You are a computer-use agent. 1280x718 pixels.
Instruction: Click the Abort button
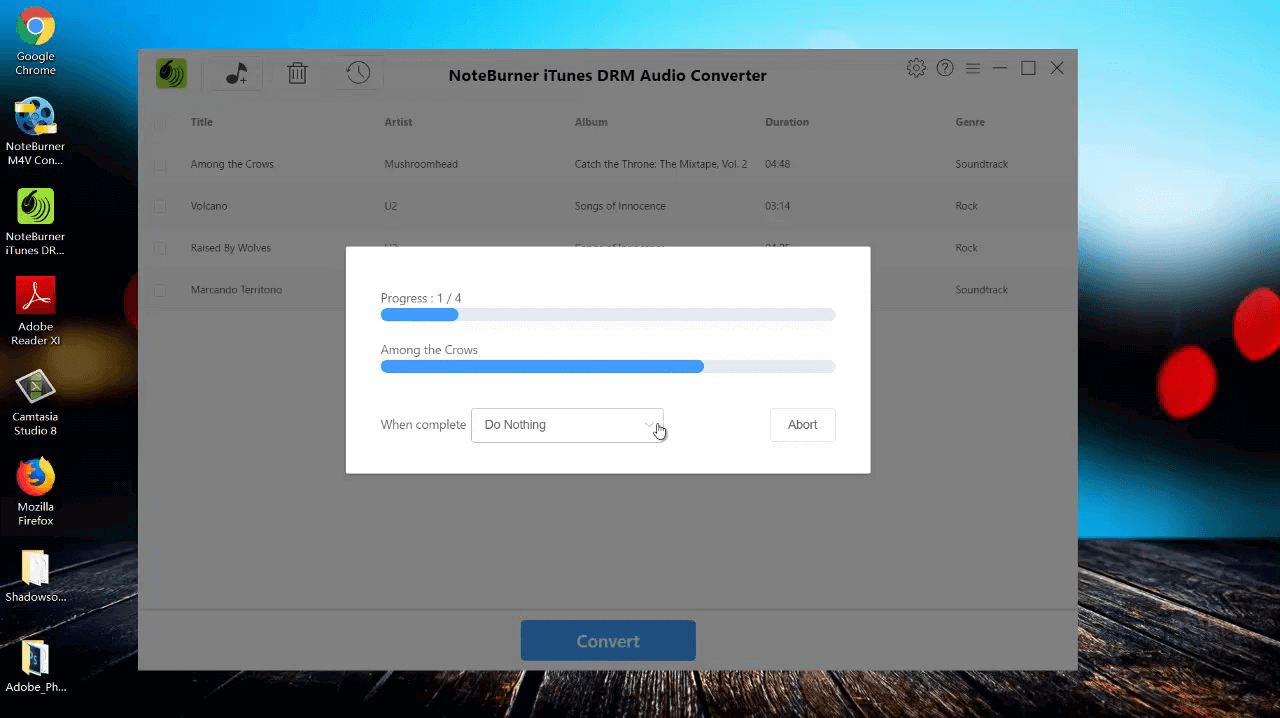point(802,425)
